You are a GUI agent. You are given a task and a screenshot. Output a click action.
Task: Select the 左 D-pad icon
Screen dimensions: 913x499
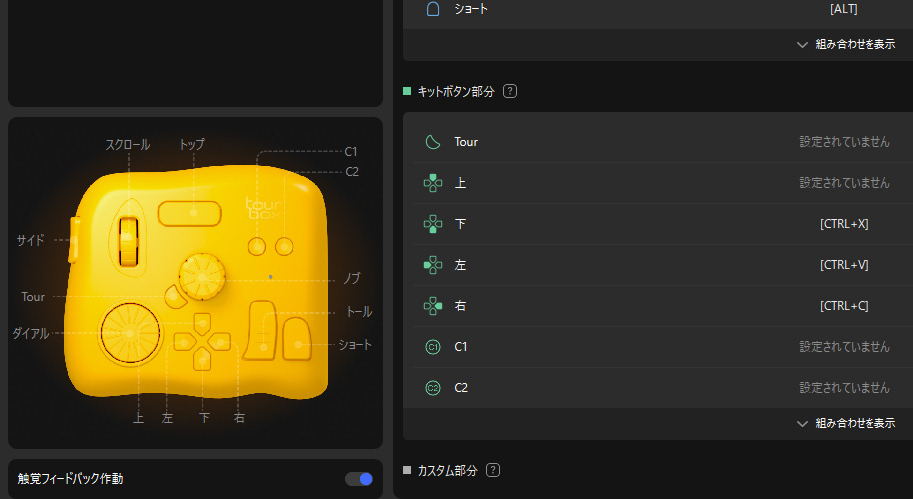click(433, 265)
